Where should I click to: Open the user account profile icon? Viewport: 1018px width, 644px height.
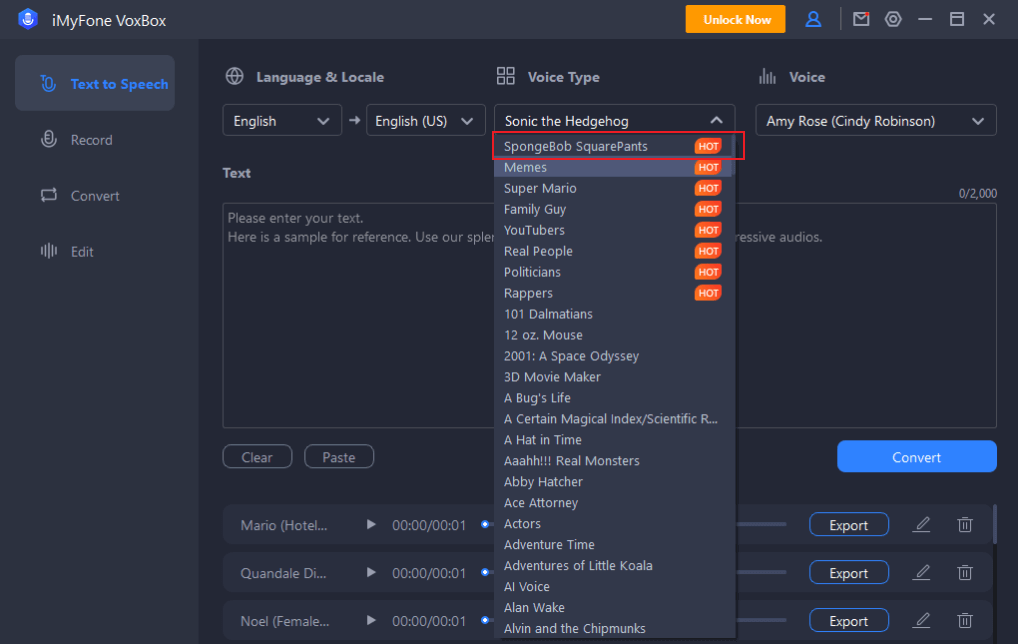click(x=813, y=19)
